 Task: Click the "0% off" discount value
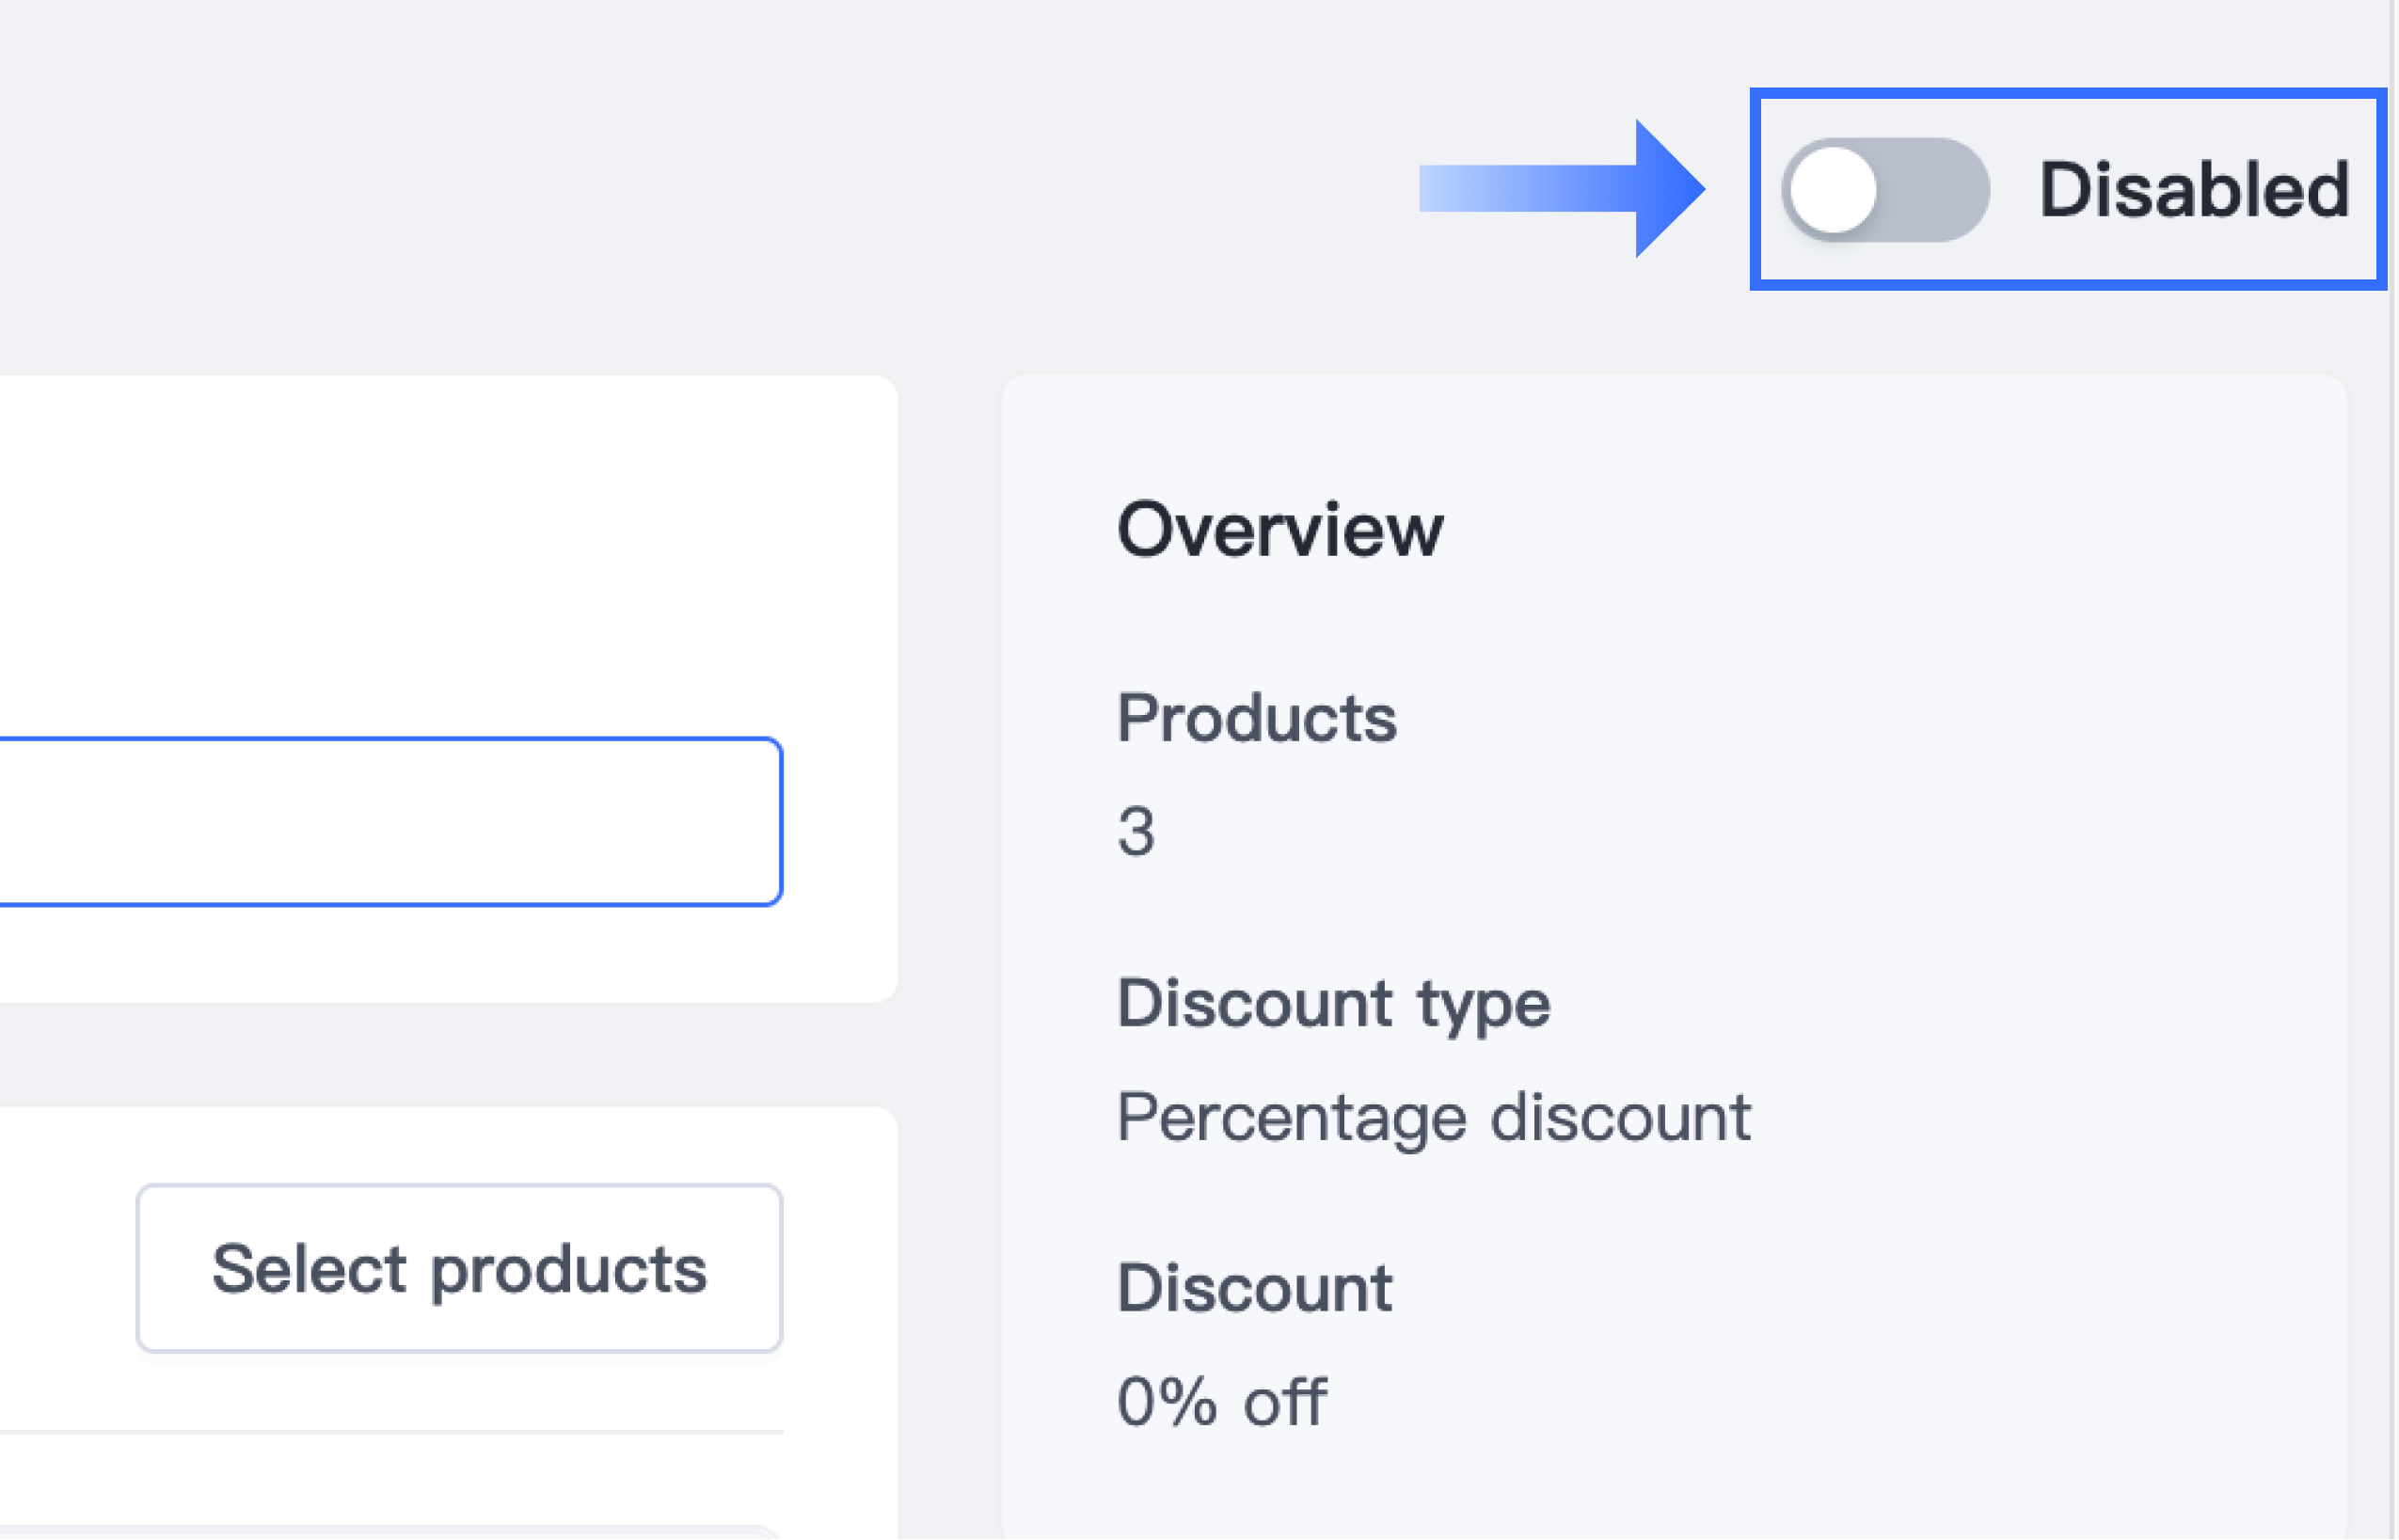pos(1221,1401)
